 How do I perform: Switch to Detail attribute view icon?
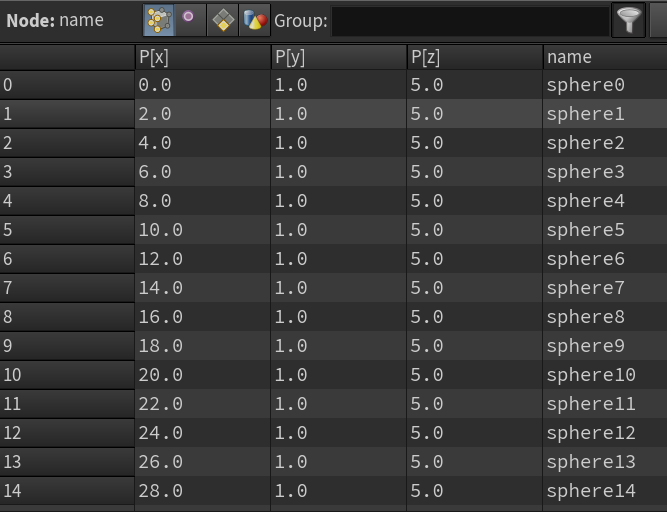coord(255,20)
